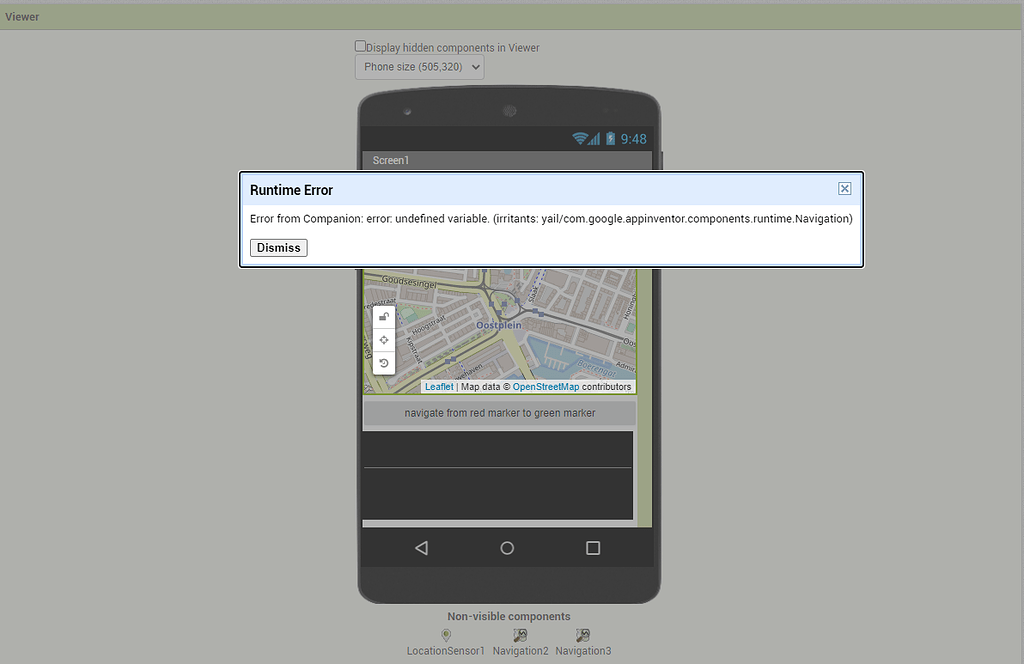Click the padlock control on the map
Image resolution: width=1024 pixels, height=664 pixels.
384,316
